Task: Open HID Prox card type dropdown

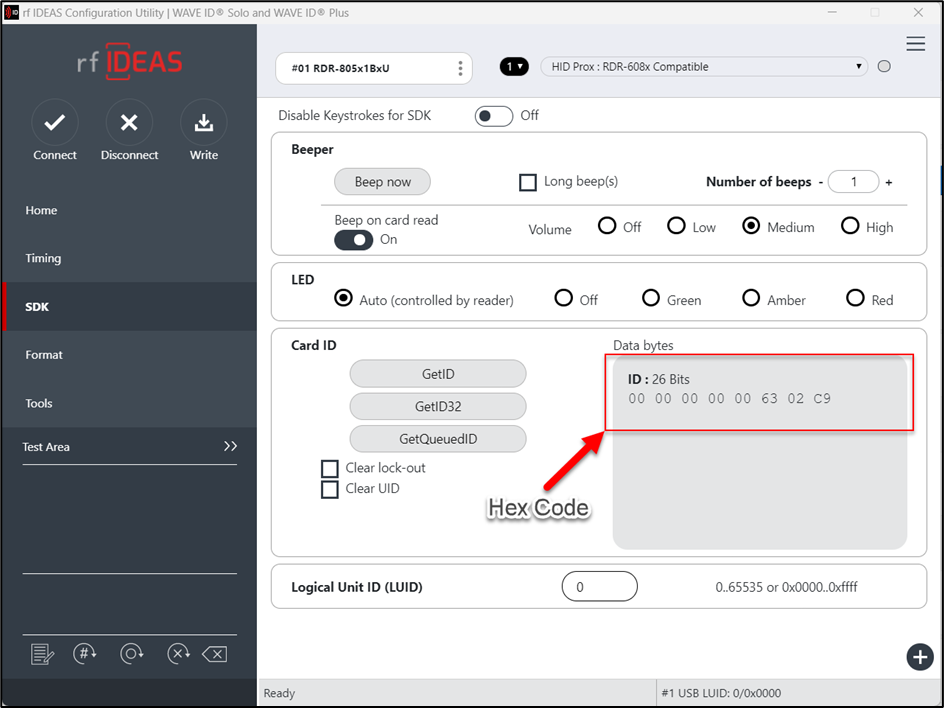Action: click(x=704, y=66)
